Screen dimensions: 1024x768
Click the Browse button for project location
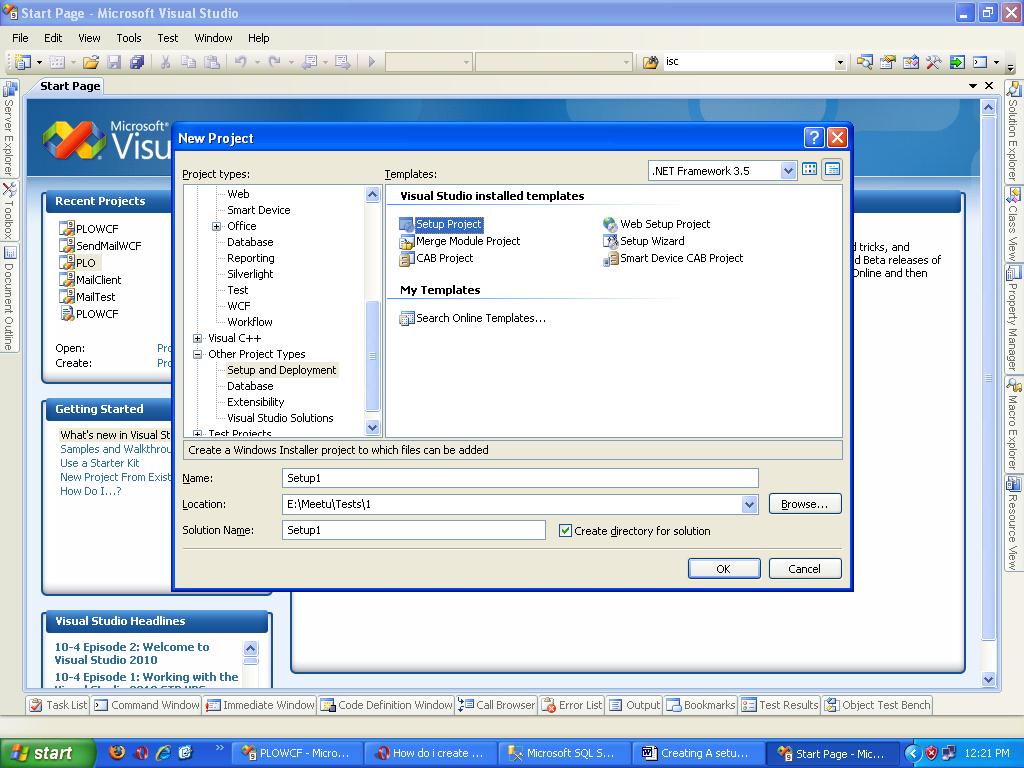(x=804, y=504)
